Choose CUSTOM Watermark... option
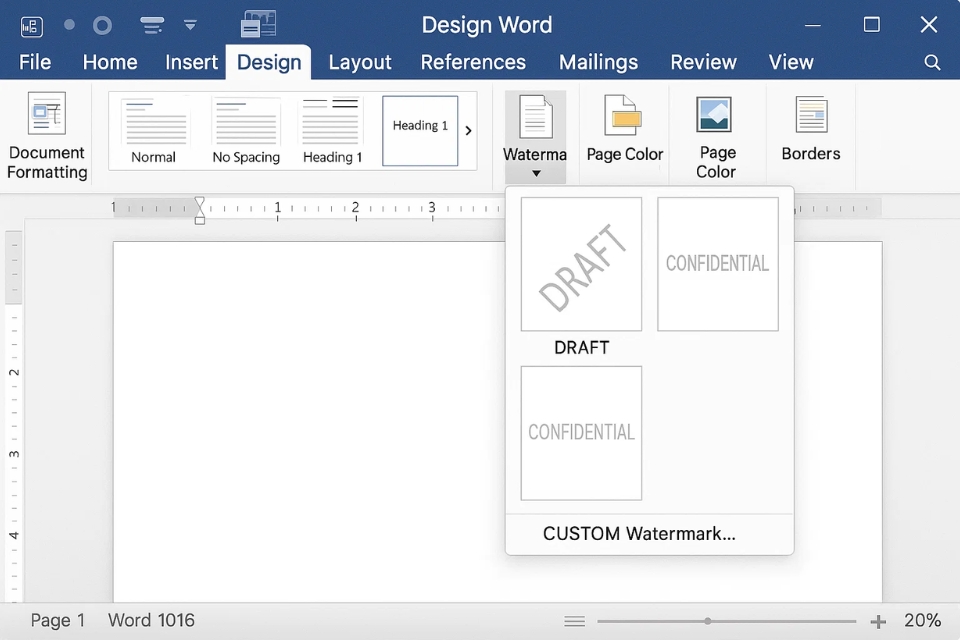The image size is (960, 640). (639, 534)
